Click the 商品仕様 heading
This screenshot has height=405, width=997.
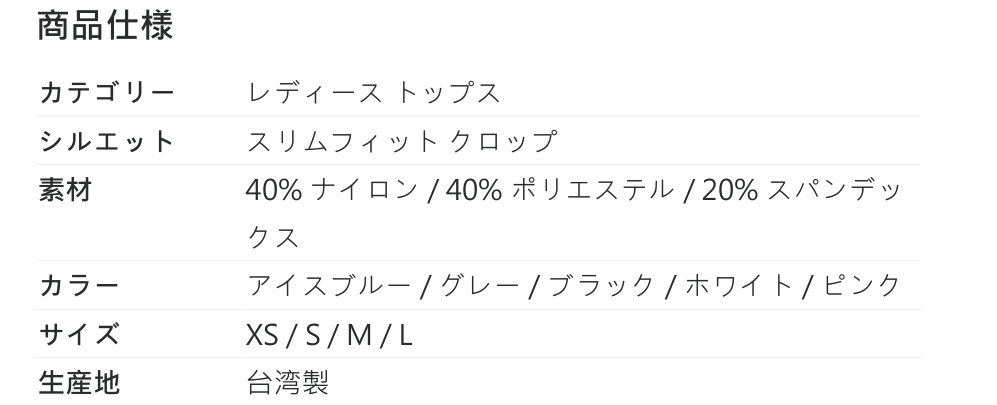[x=105, y=26]
